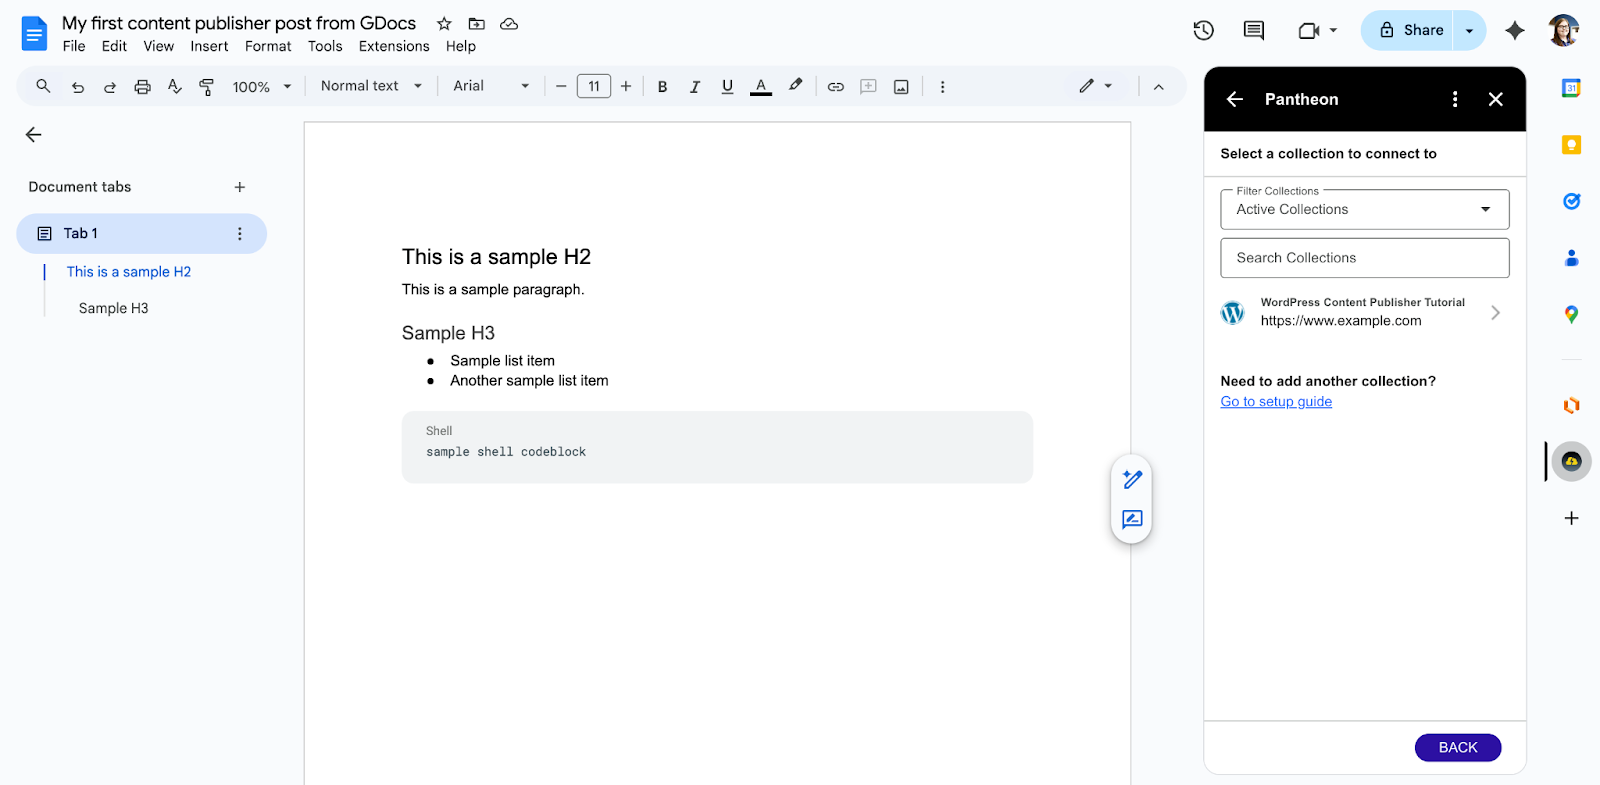Viewport: 1600px width, 785px height.
Task: Open the Share options arrow dropdown
Action: click(1469, 31)
